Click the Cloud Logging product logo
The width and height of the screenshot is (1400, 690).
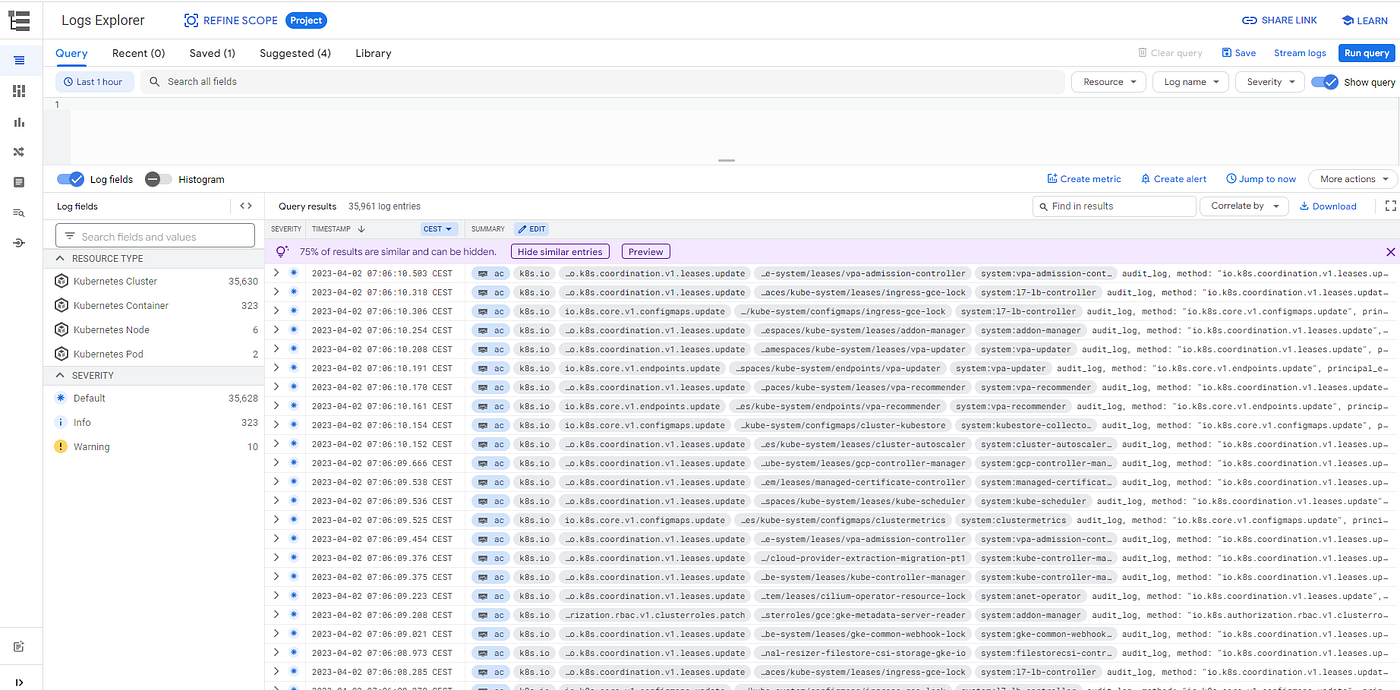[x=19, y=20]
